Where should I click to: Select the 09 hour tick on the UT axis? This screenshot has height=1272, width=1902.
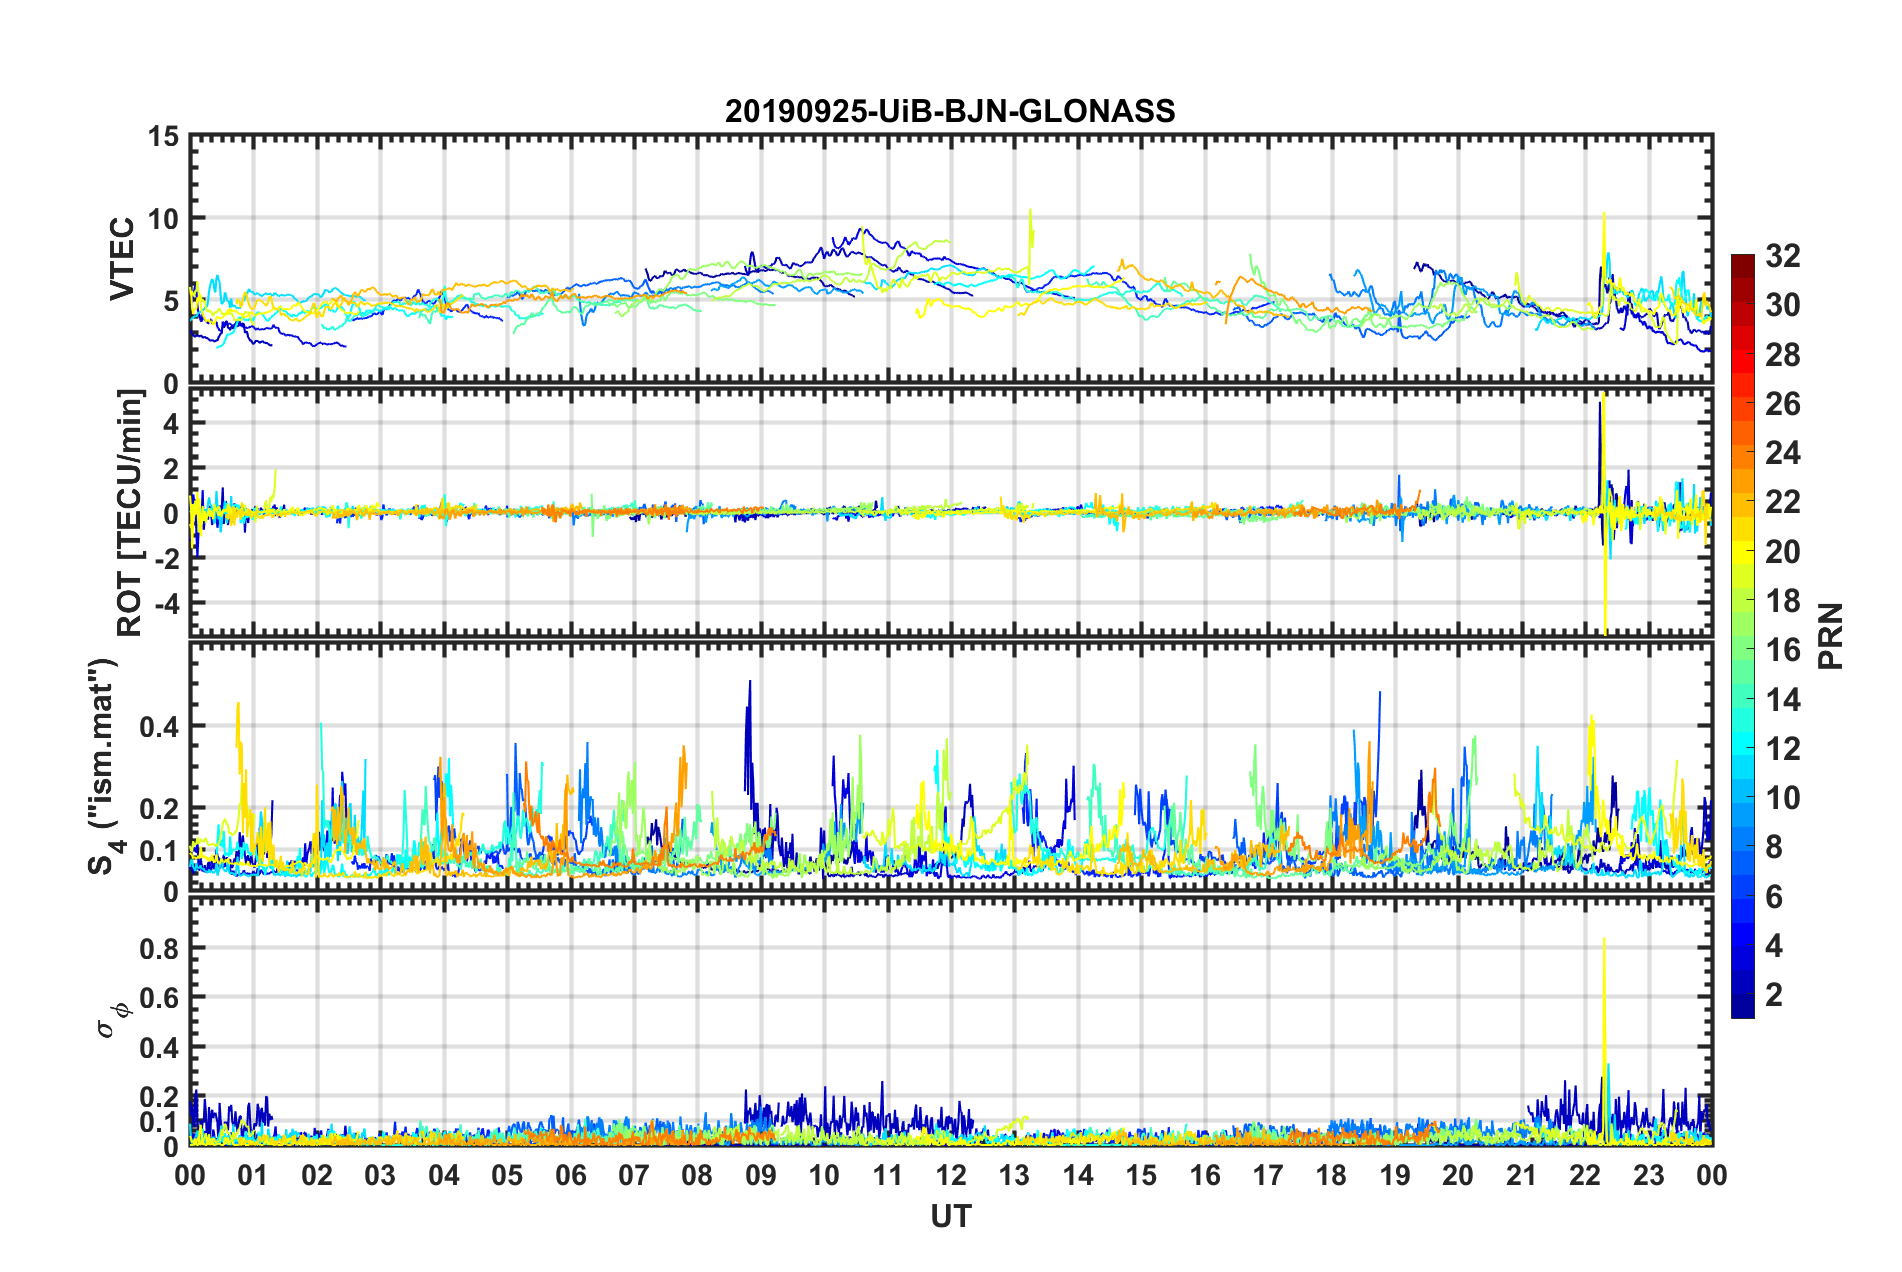click(761, 1175)
